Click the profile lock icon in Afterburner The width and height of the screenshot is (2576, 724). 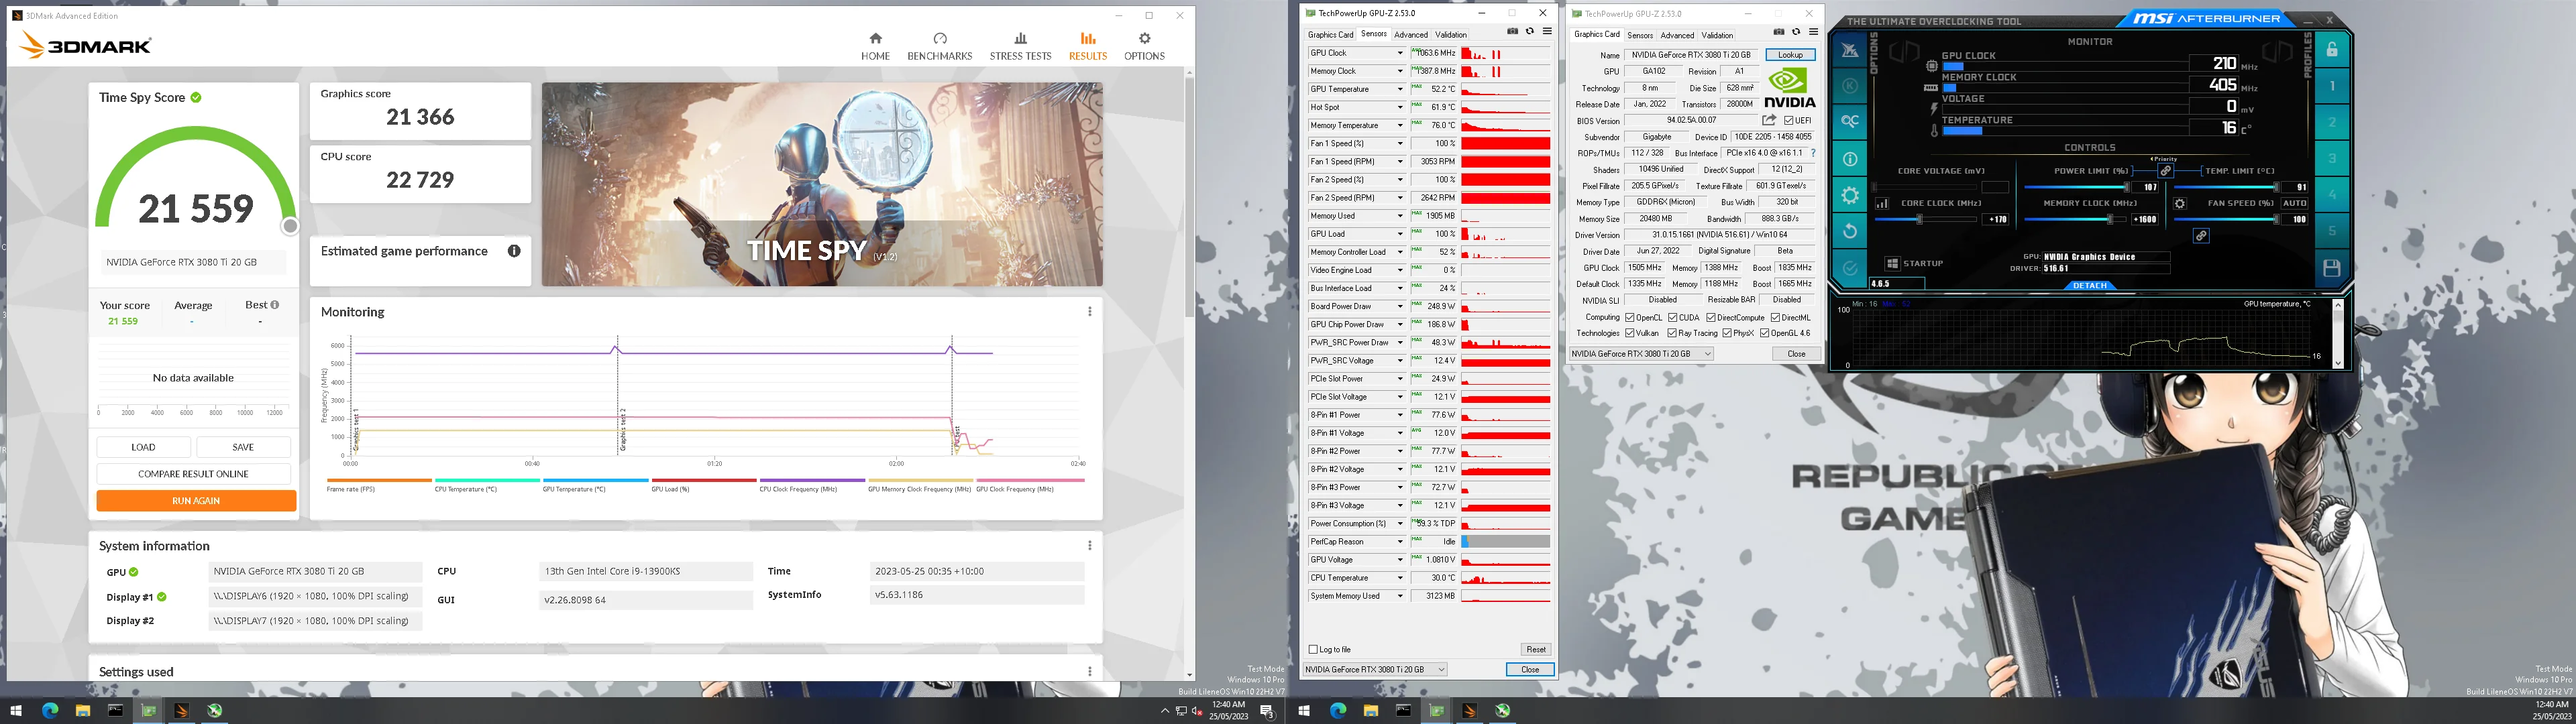2332,49
